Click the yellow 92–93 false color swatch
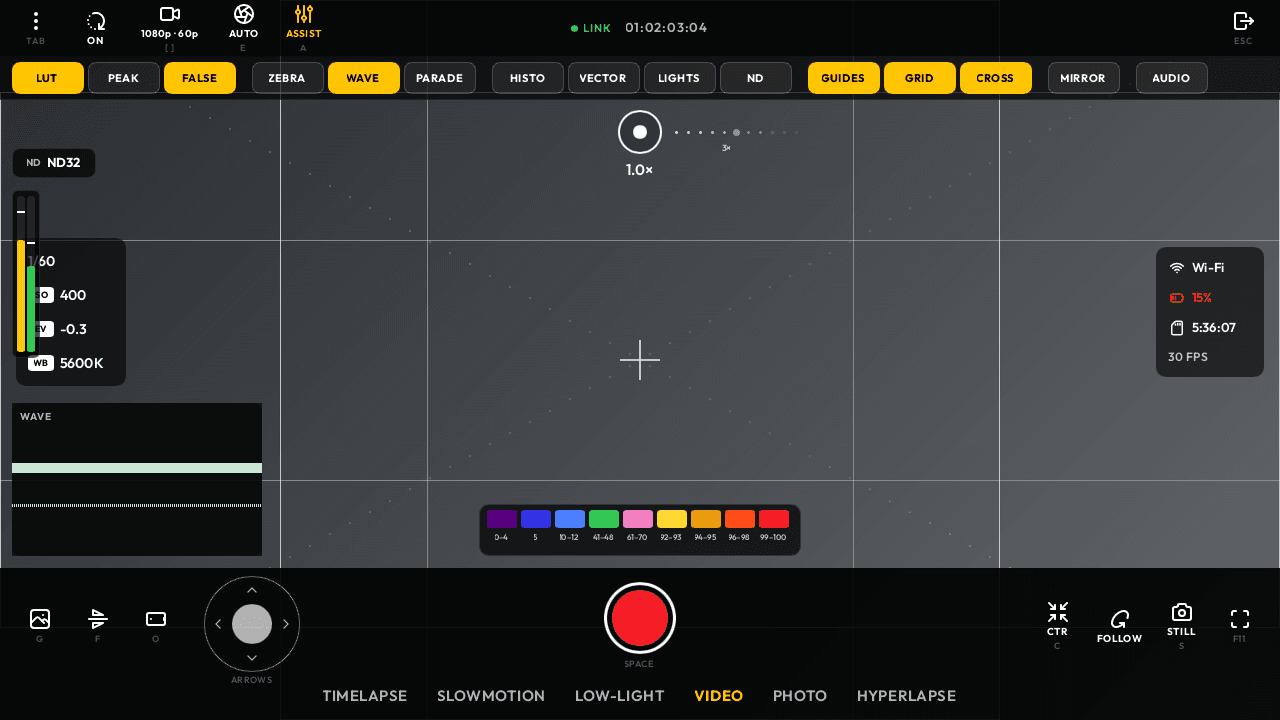1280x720 pixels. [x=672, y=519]
